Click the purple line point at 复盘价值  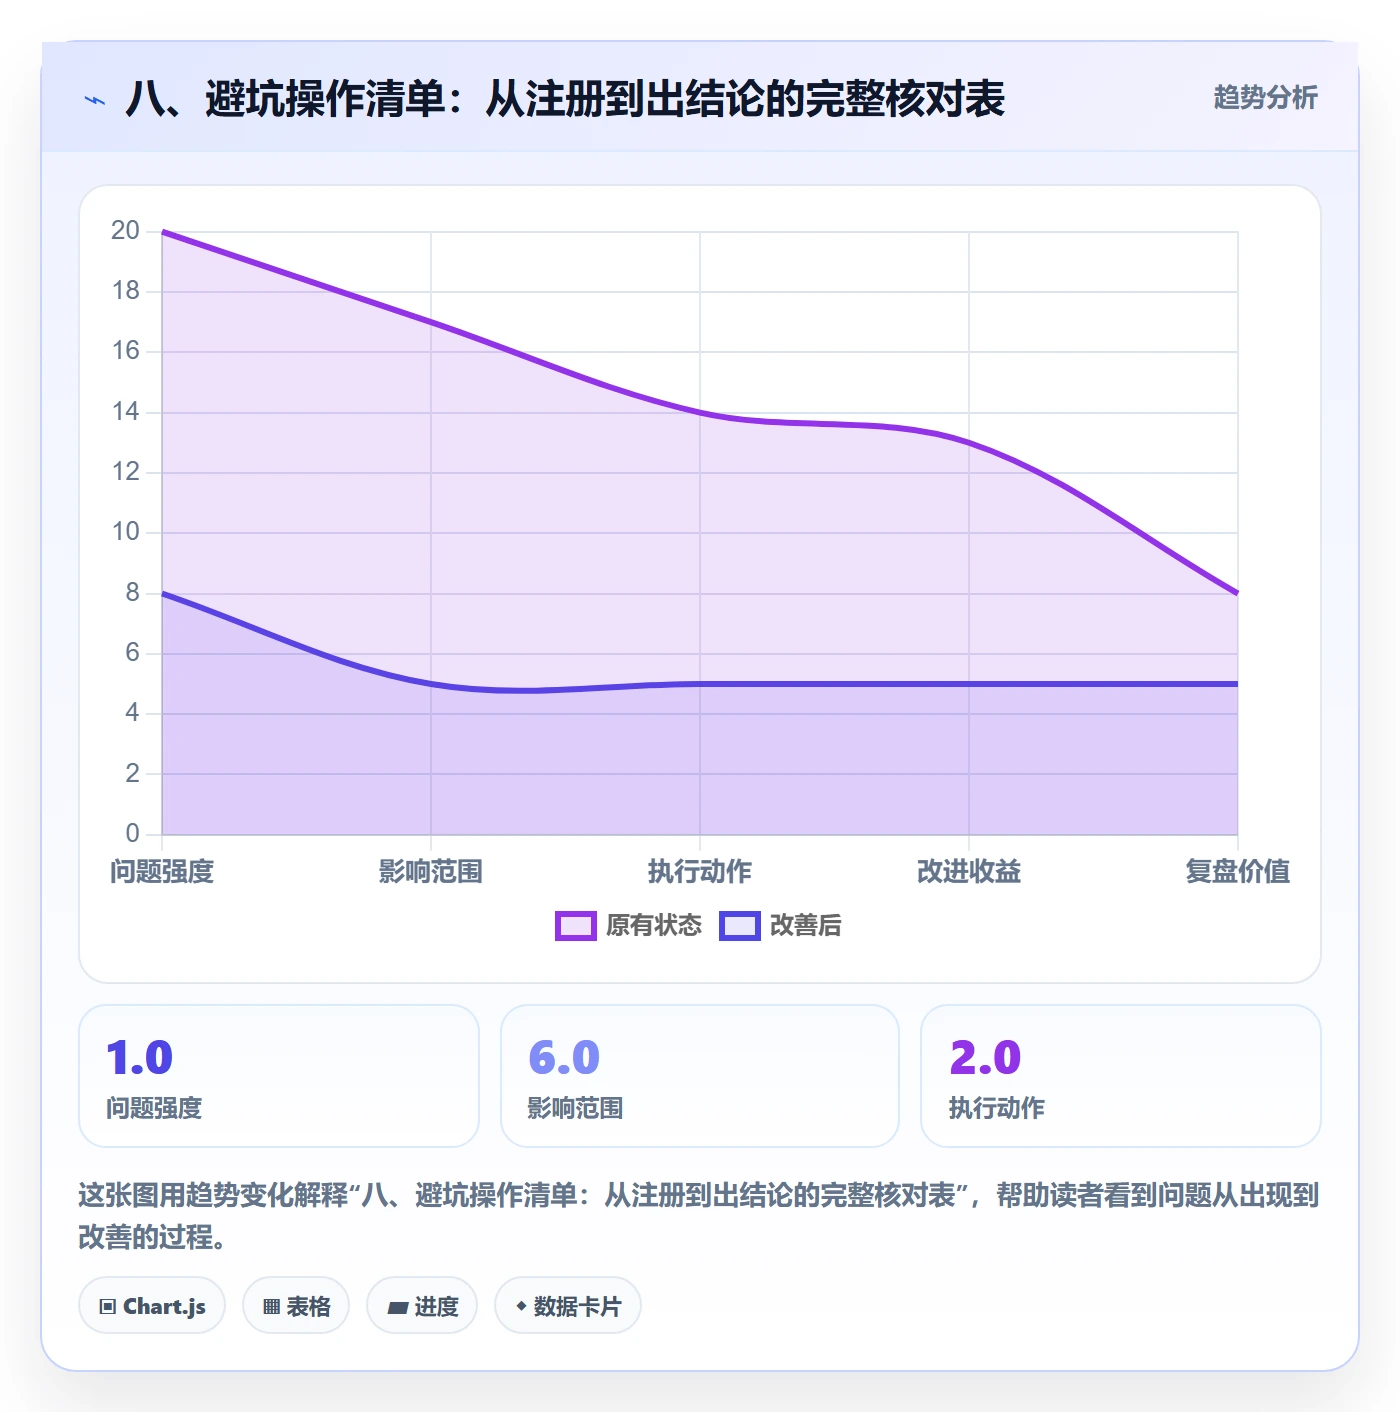point(1238,593)
